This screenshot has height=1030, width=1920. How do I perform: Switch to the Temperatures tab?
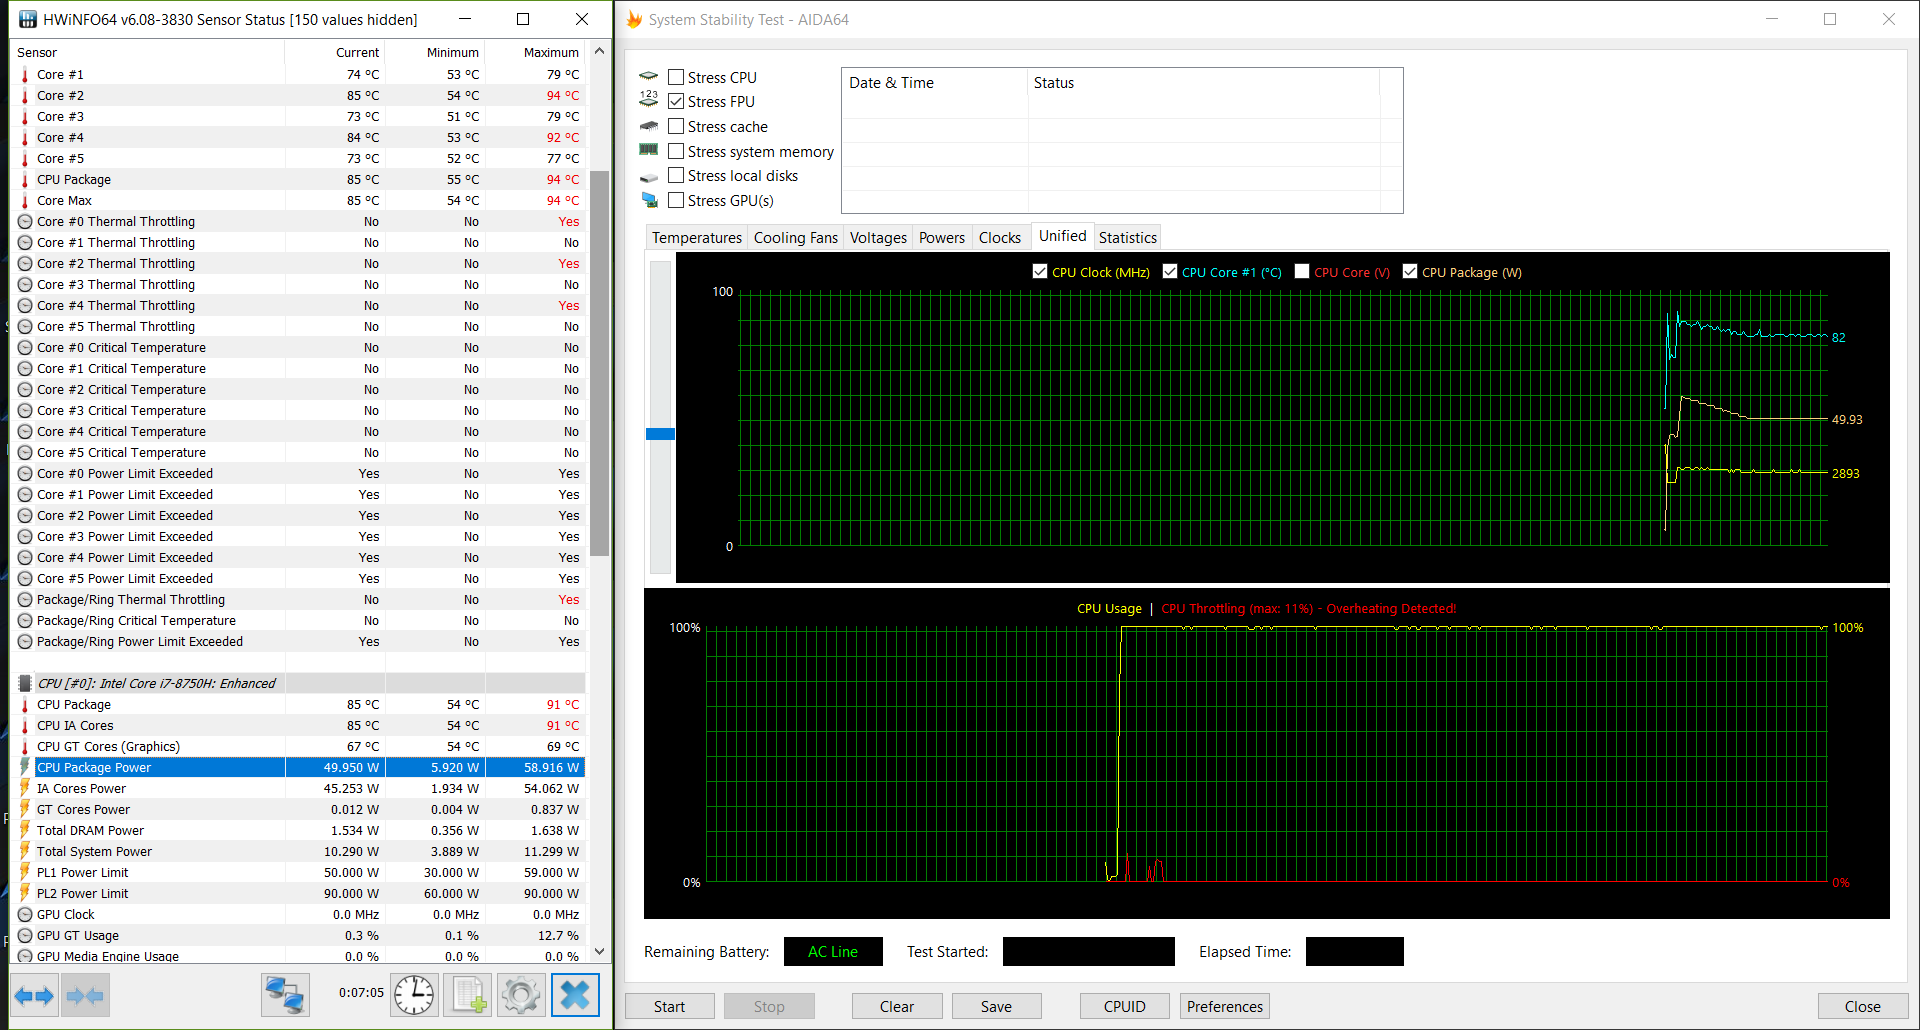coord(696,237)
